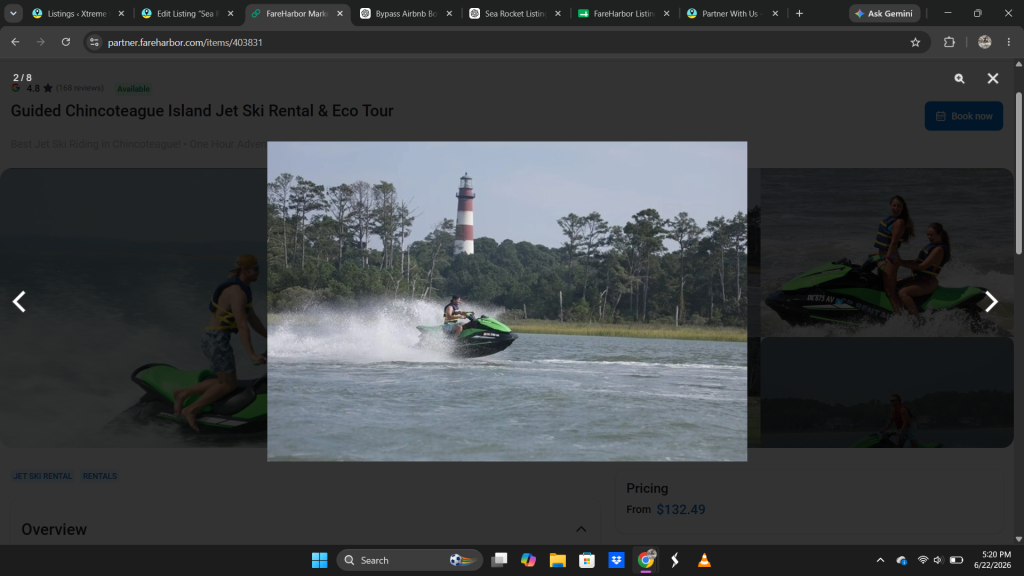Open the browser extensions puzzle icon

coord(949,42)
